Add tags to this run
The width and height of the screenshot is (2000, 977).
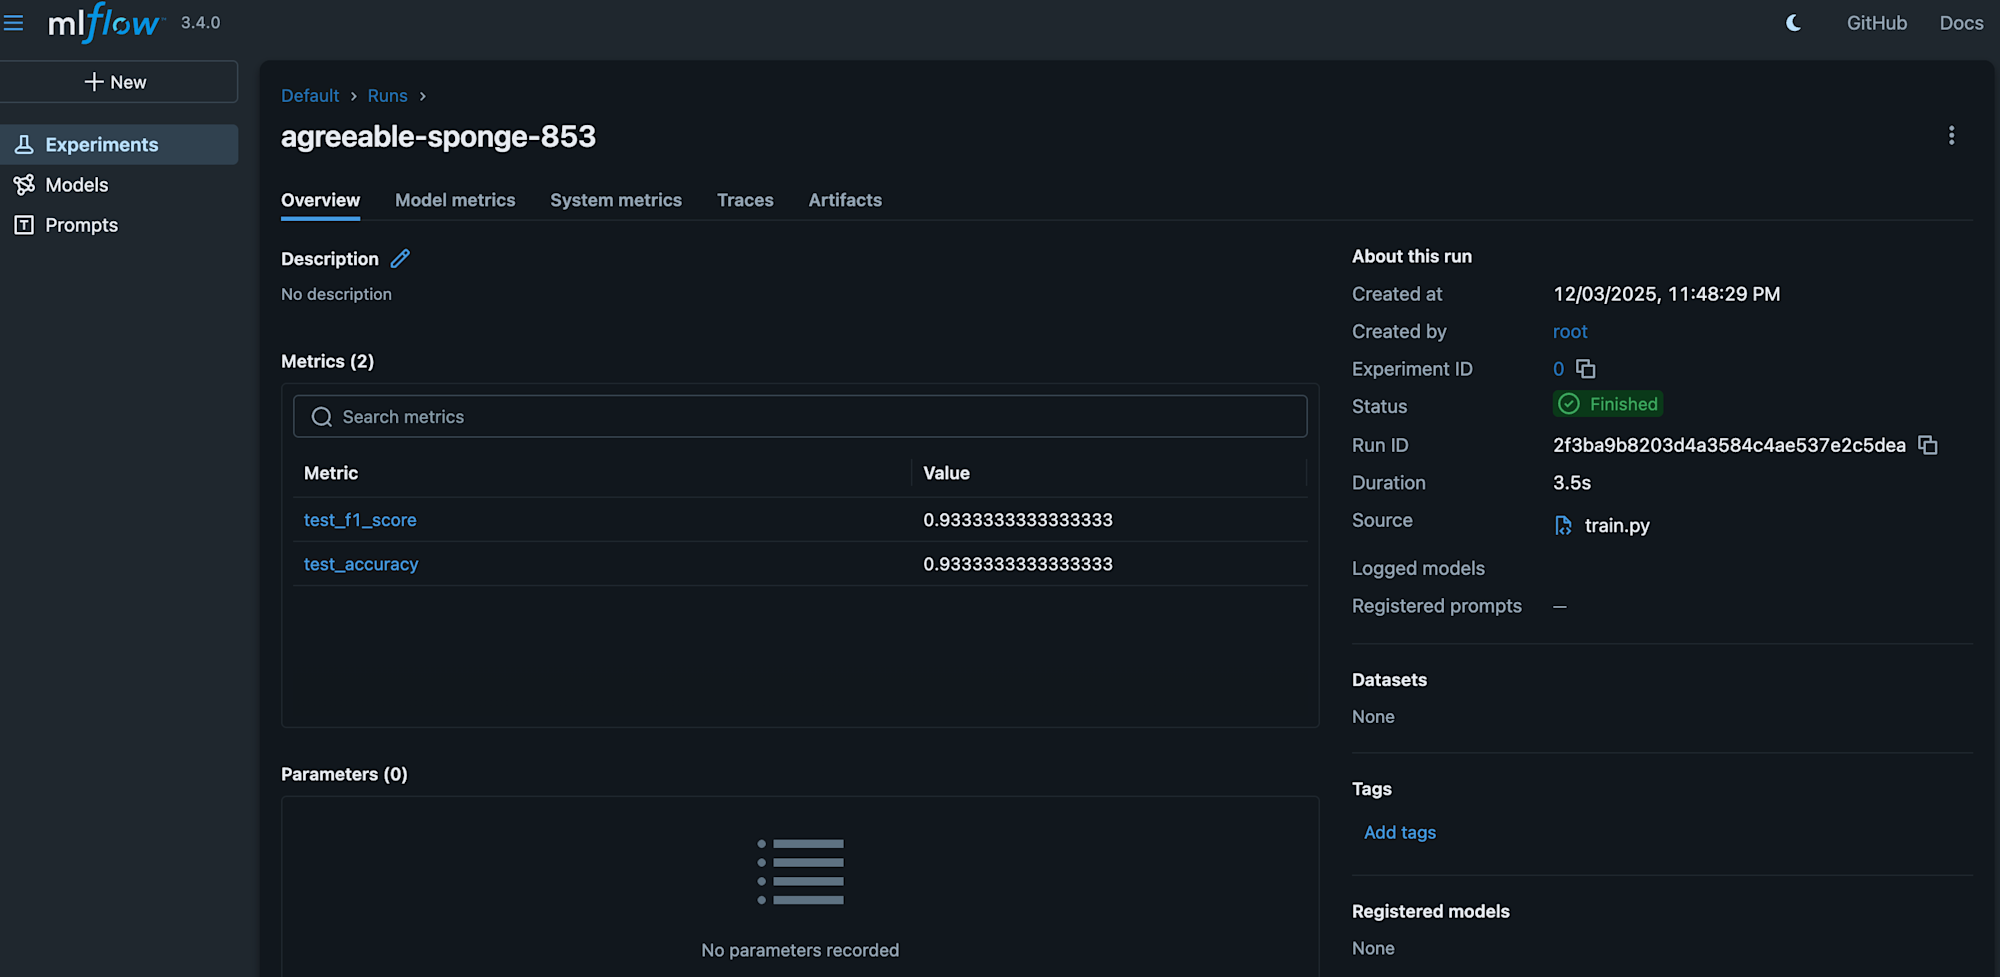1399,832
